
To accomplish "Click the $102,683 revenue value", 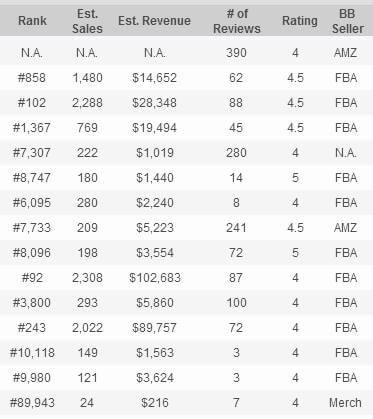I will point(155,278).
